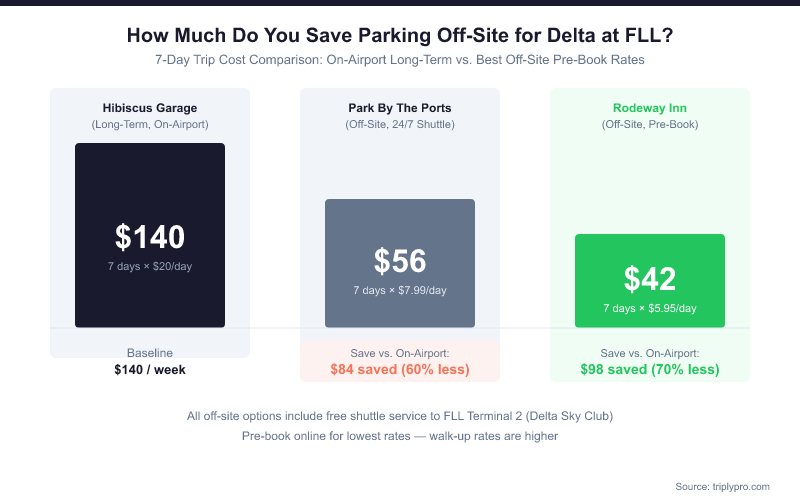Click the "(Off-Site, 24/7 Shuttle)" caption
800x500 pixels.
pos(400,125)
